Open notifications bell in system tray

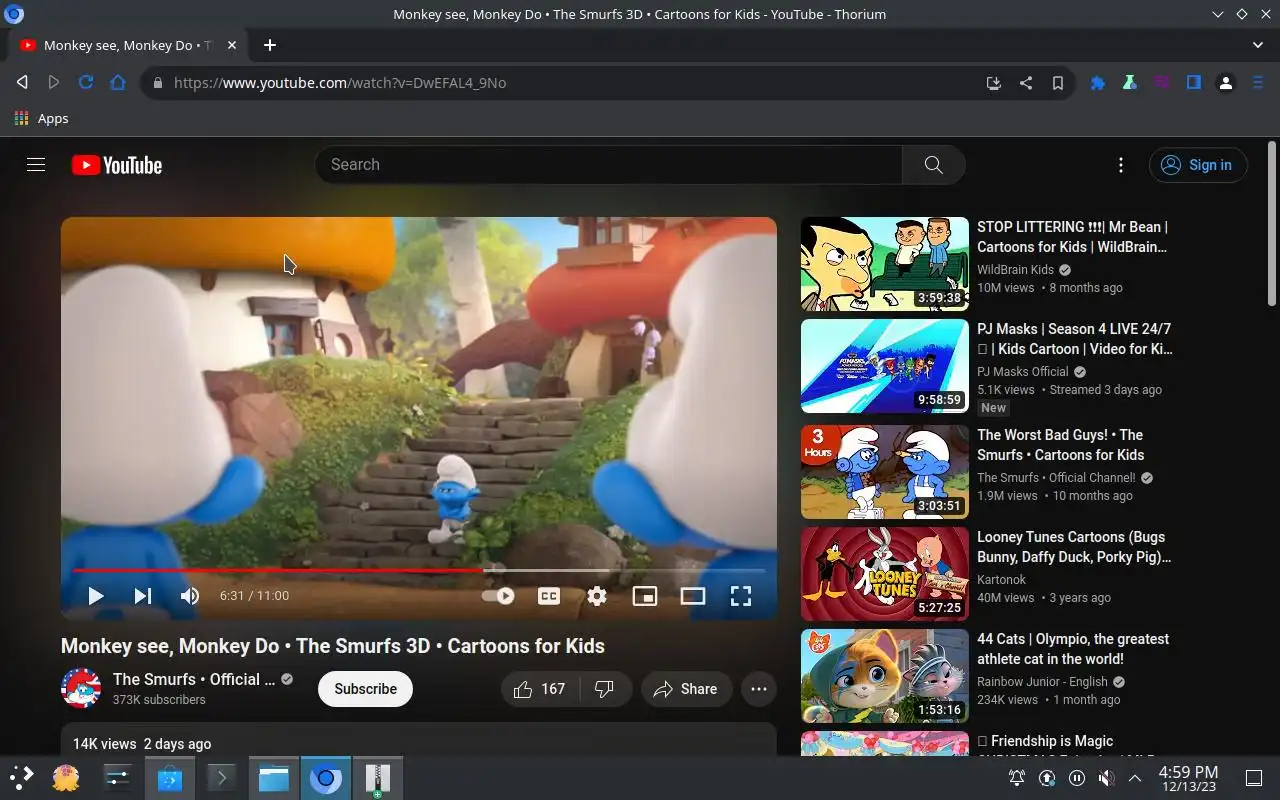[1017, 778]
